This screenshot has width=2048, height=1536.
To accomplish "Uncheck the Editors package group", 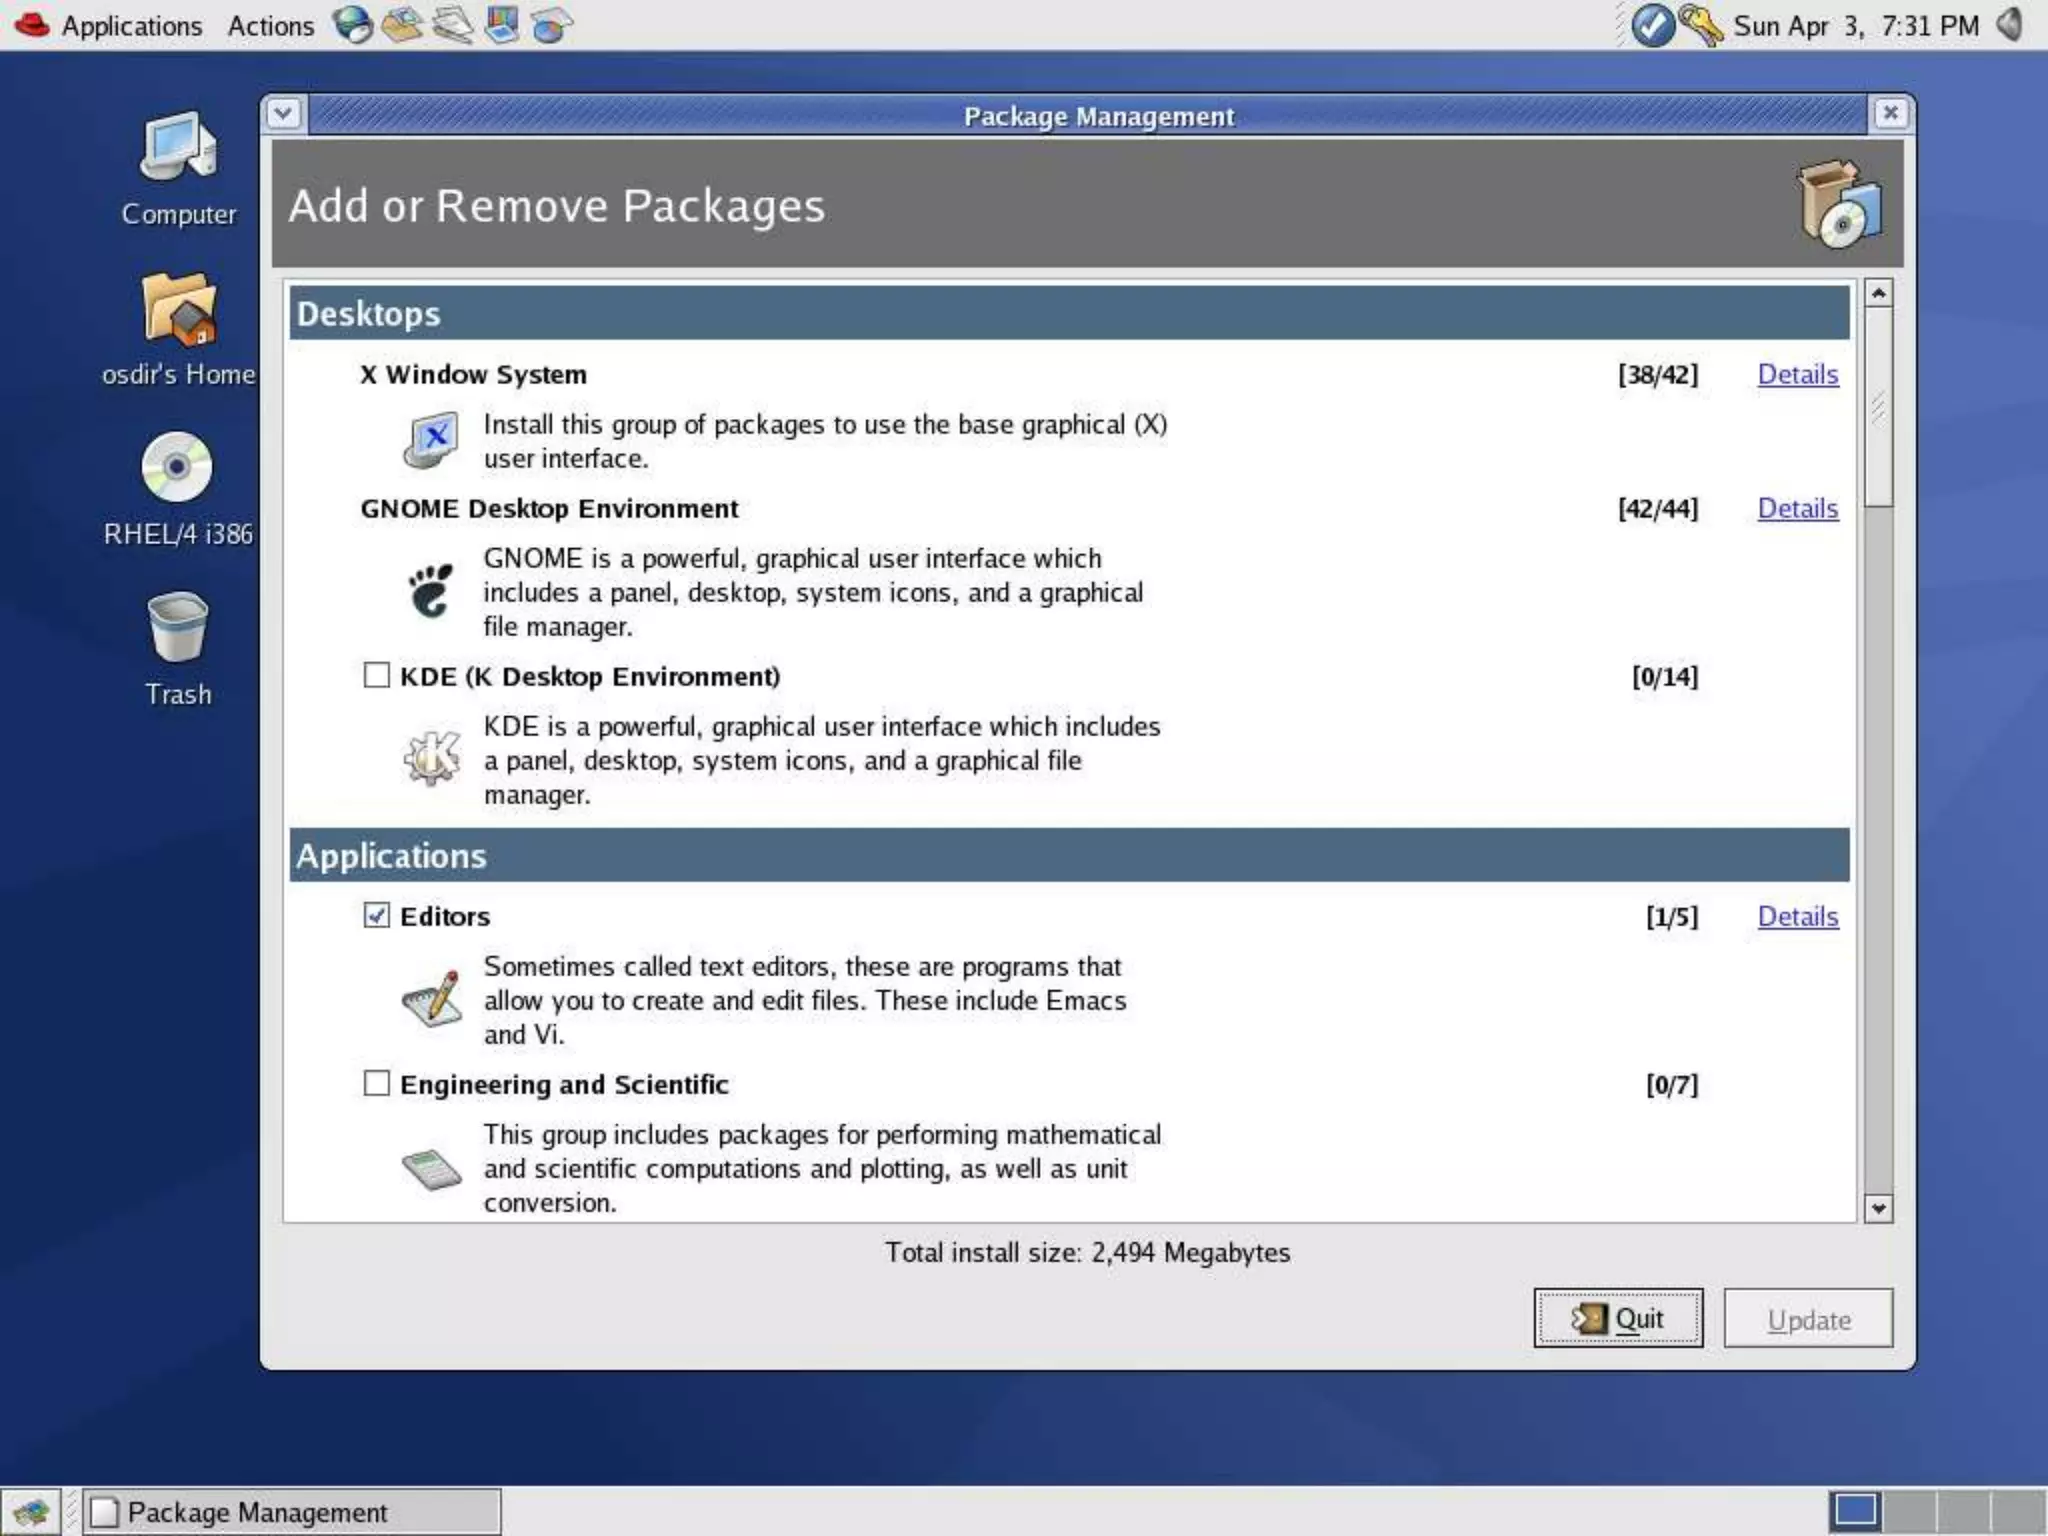I will coord(376,915).
